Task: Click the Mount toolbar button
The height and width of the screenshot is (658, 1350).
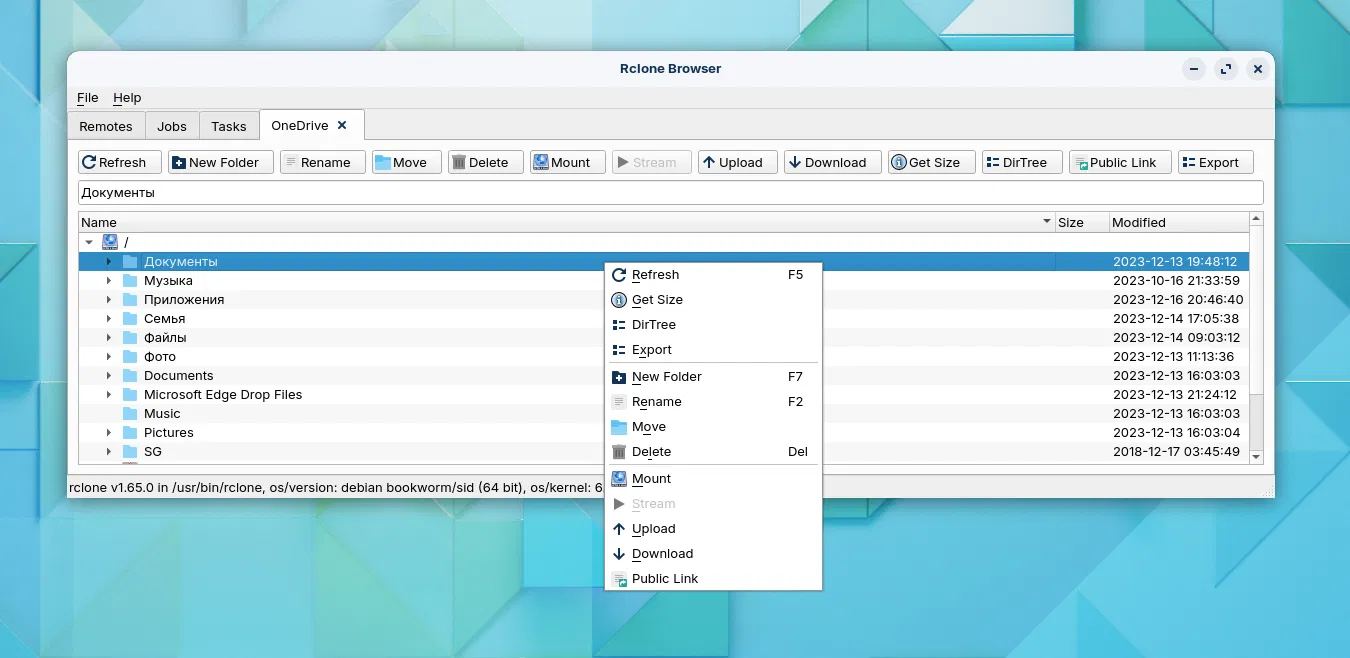Action: tap(567, 162)
